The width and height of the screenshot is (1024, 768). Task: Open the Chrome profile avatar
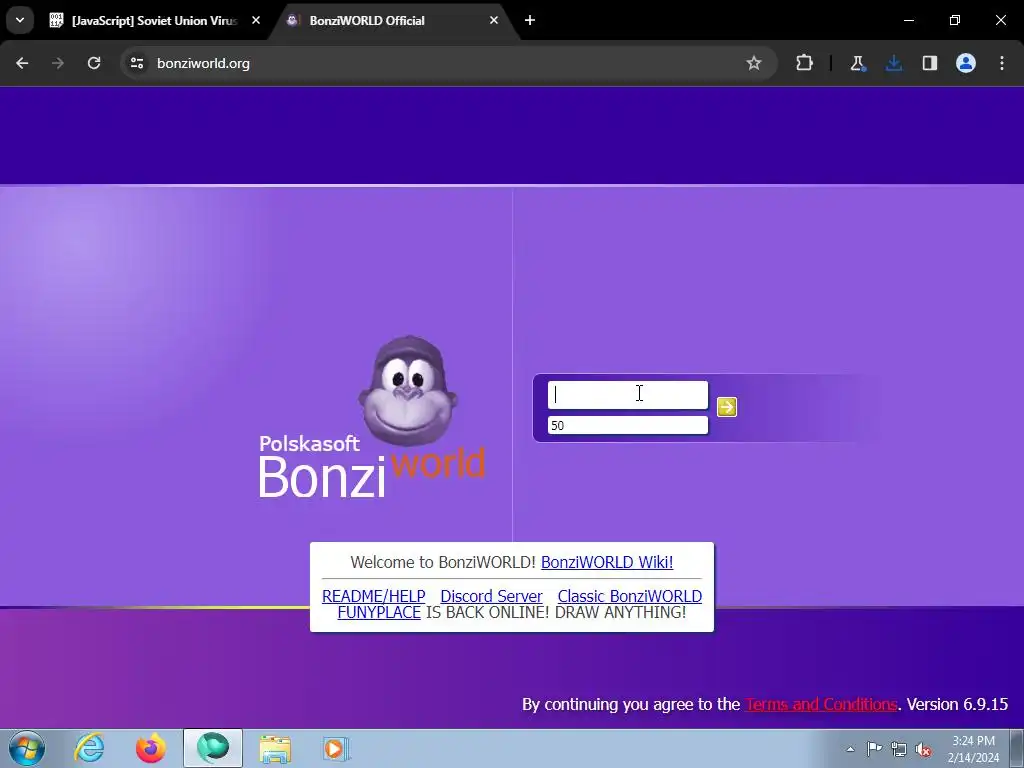[x=966, y=63]
